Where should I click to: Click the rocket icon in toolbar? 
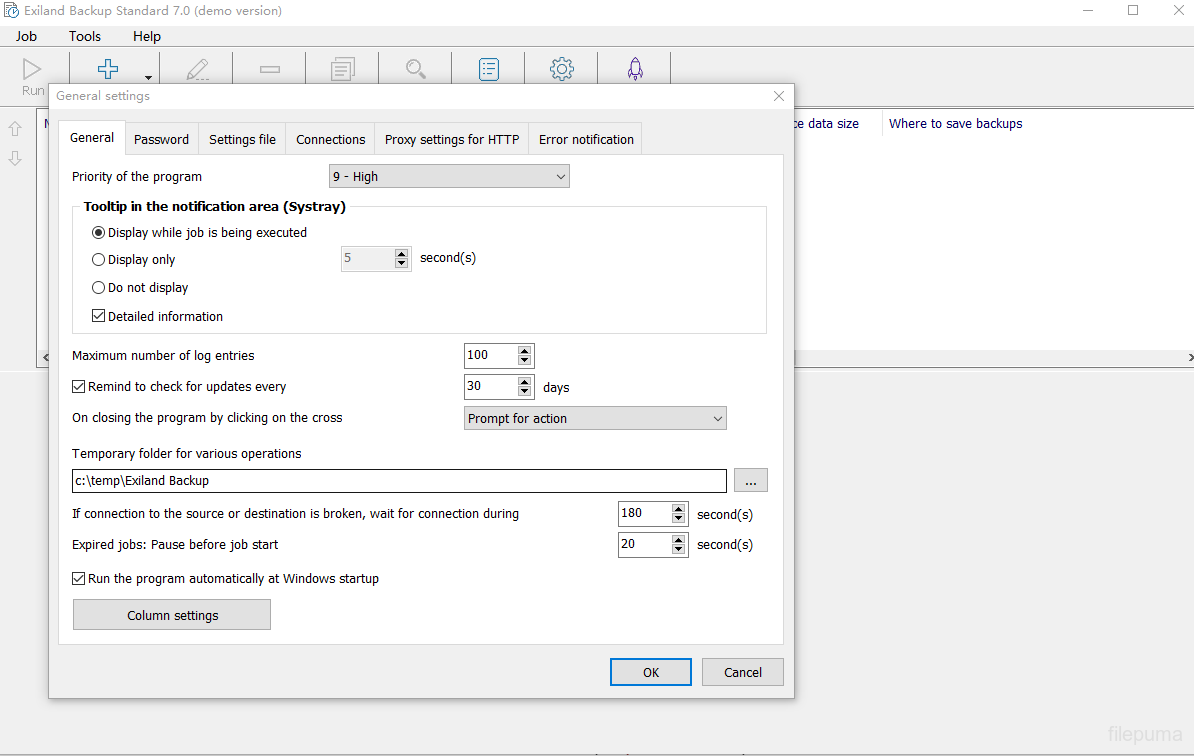point(635,69)
